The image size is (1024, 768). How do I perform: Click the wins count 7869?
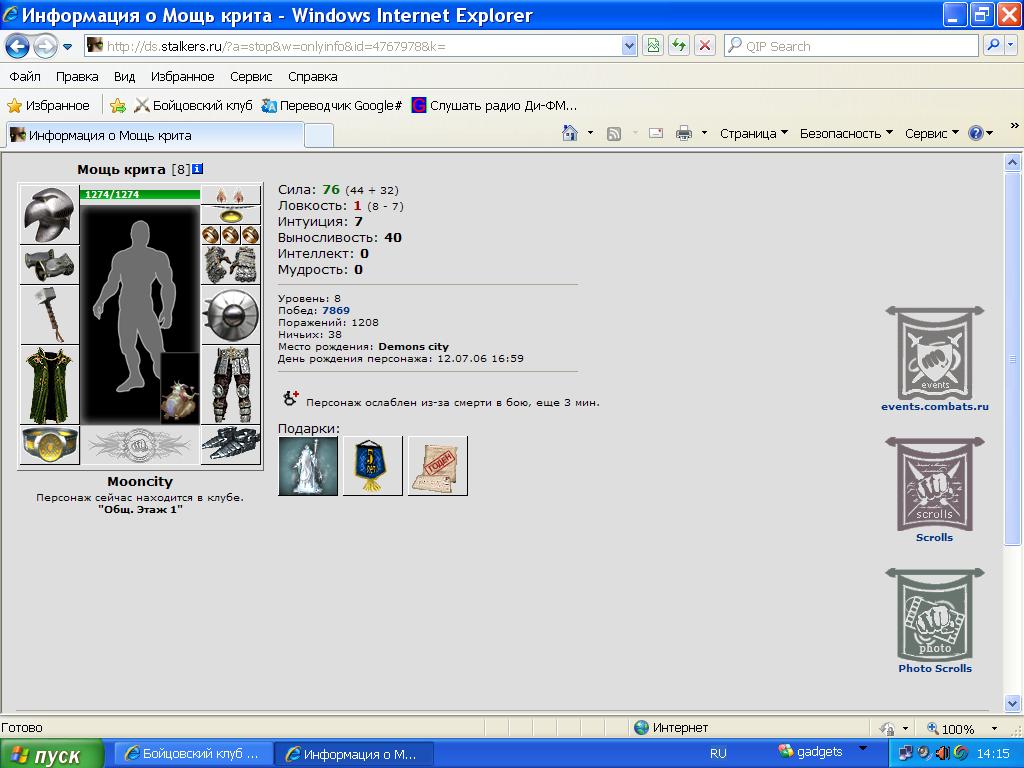(336, 311)
